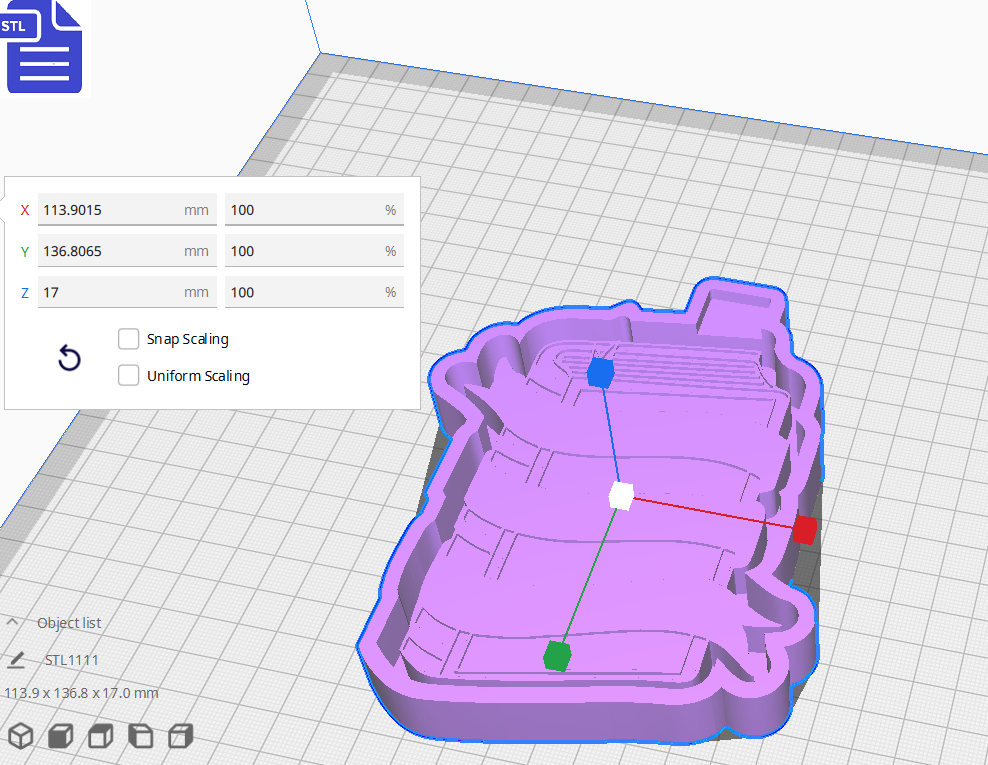
Task: Select the Left side view icon
Action: click(141, 735)
